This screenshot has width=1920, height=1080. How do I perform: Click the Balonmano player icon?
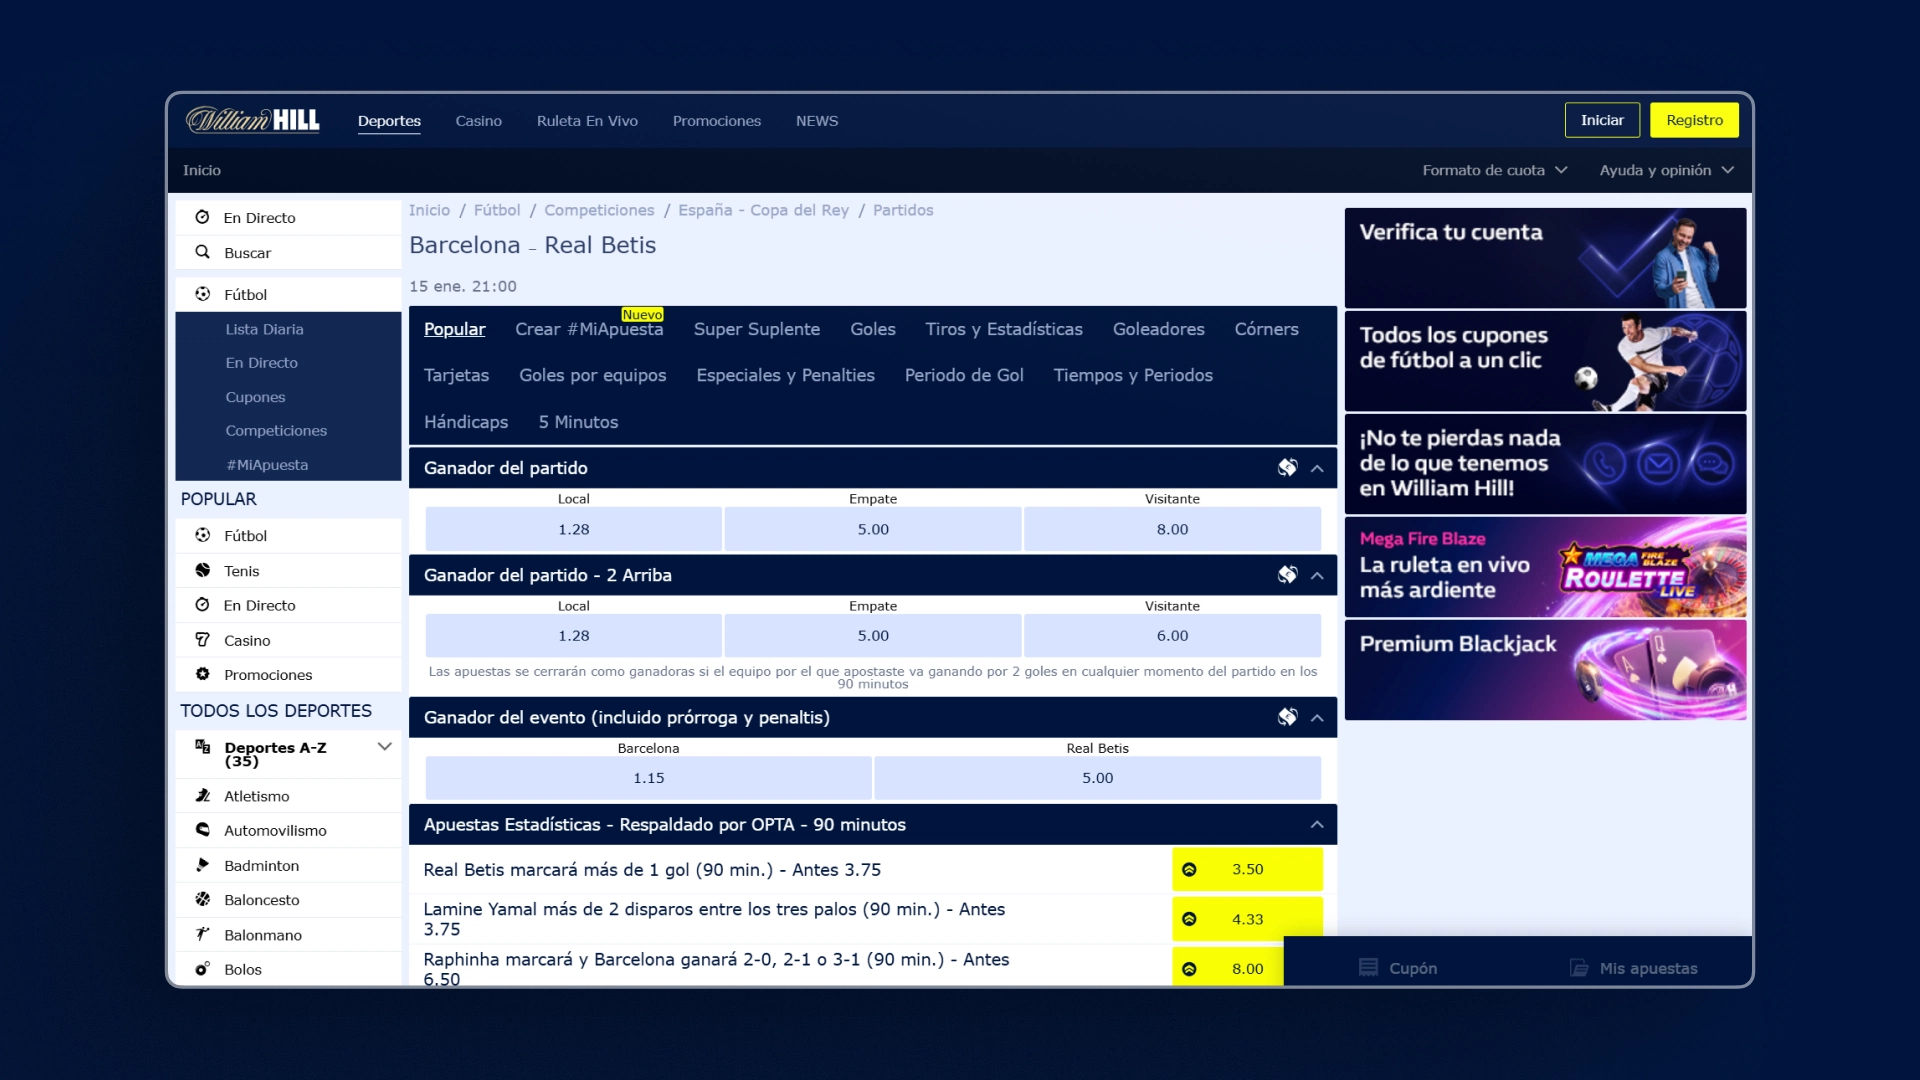coord(202,934)
